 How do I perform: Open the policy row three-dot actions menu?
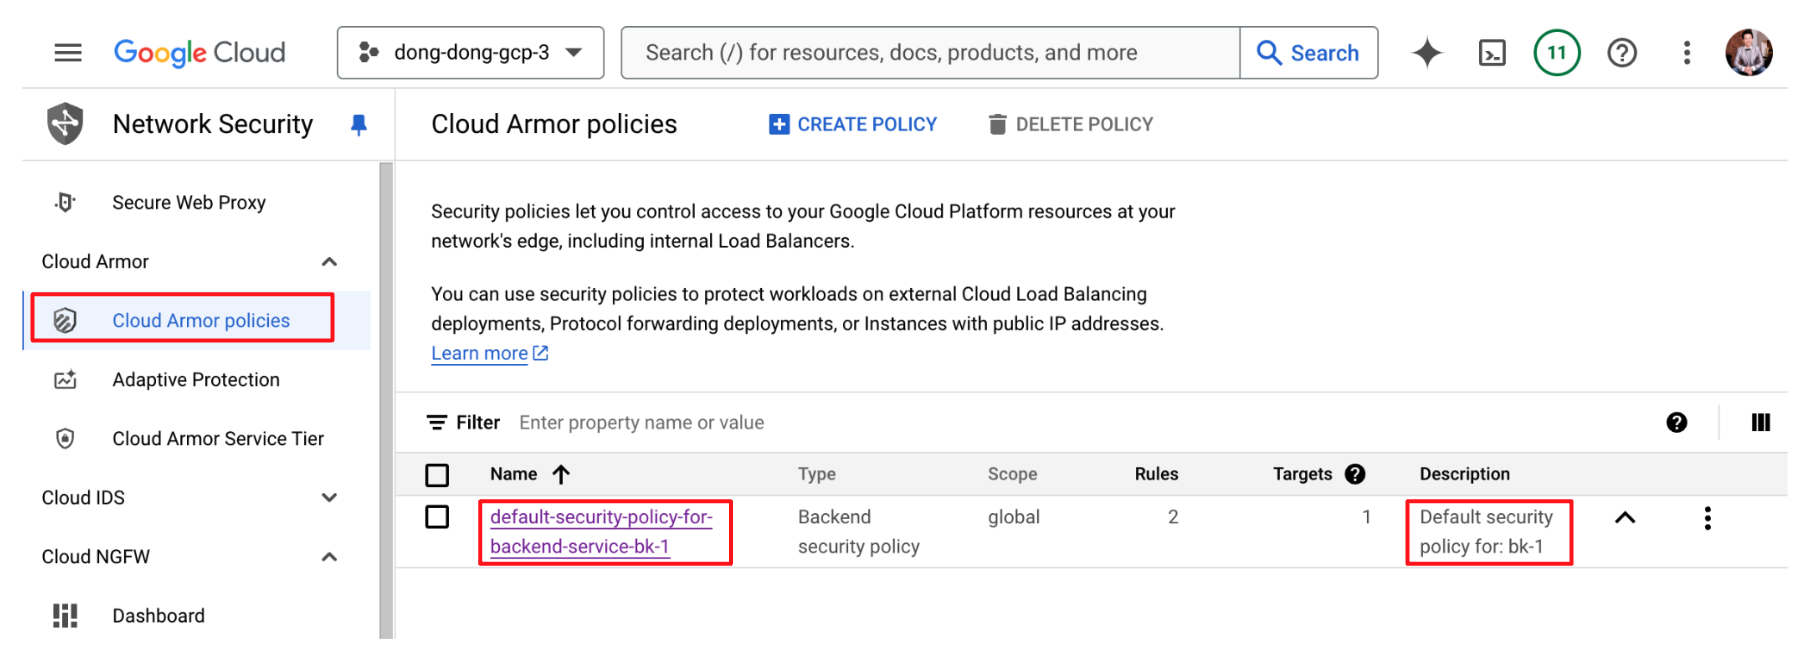1707,518
